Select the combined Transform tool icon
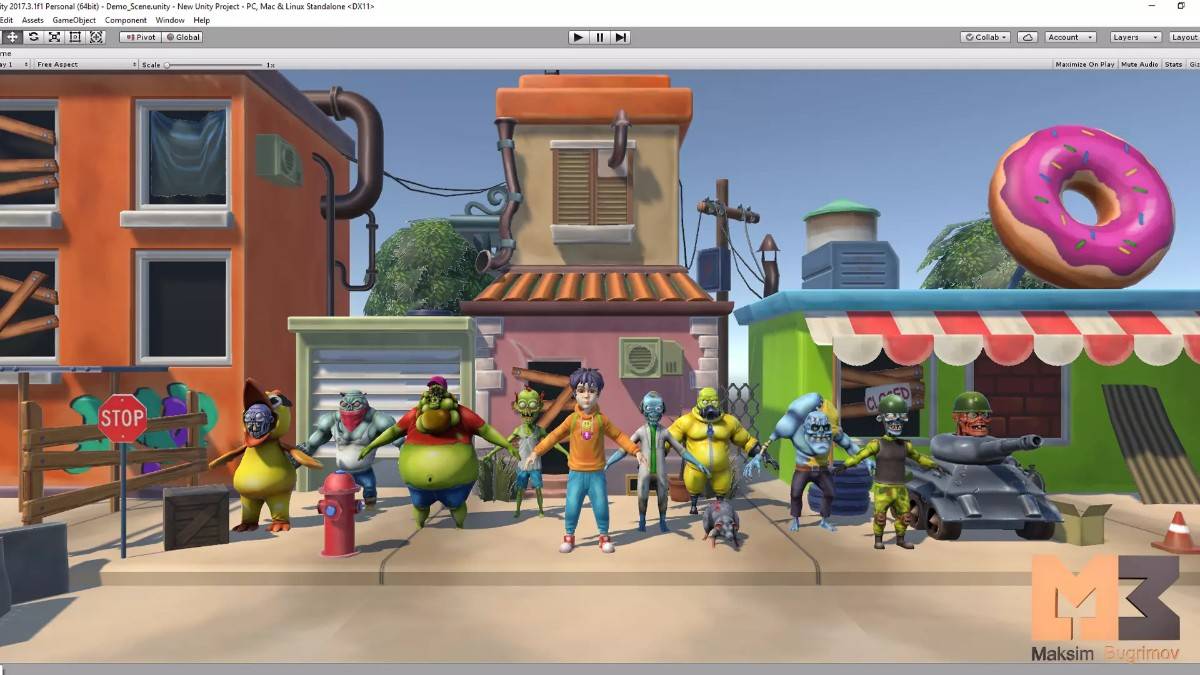This screenshot has width=1200, height=675. point(96,37)
